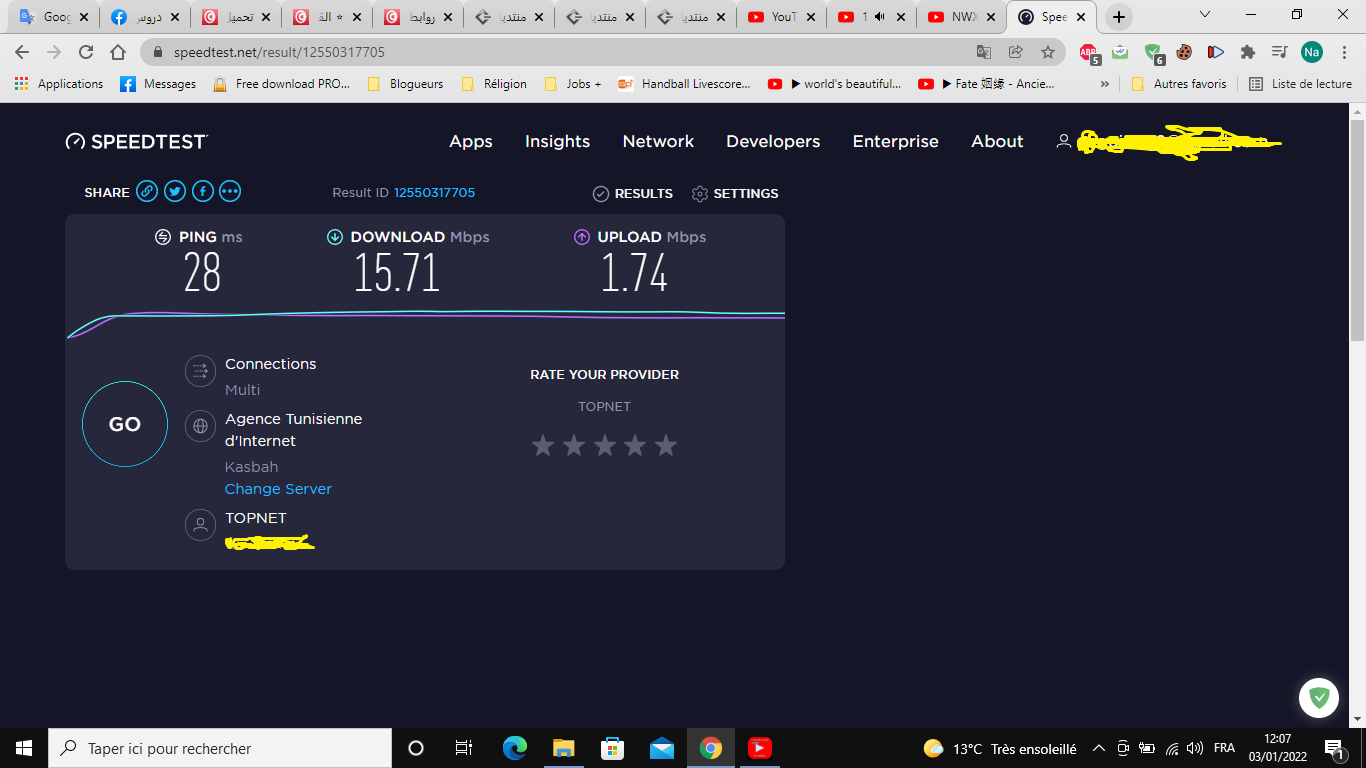The image size is (1366, 768).
Task: Go to Chrome home page
Action: [x=118, y=52]
